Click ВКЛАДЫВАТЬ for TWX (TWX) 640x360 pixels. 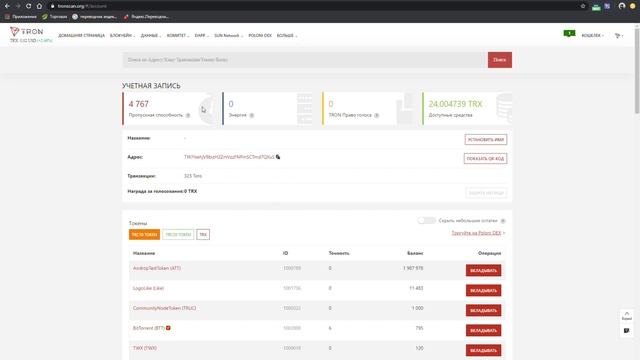point(483,351)
